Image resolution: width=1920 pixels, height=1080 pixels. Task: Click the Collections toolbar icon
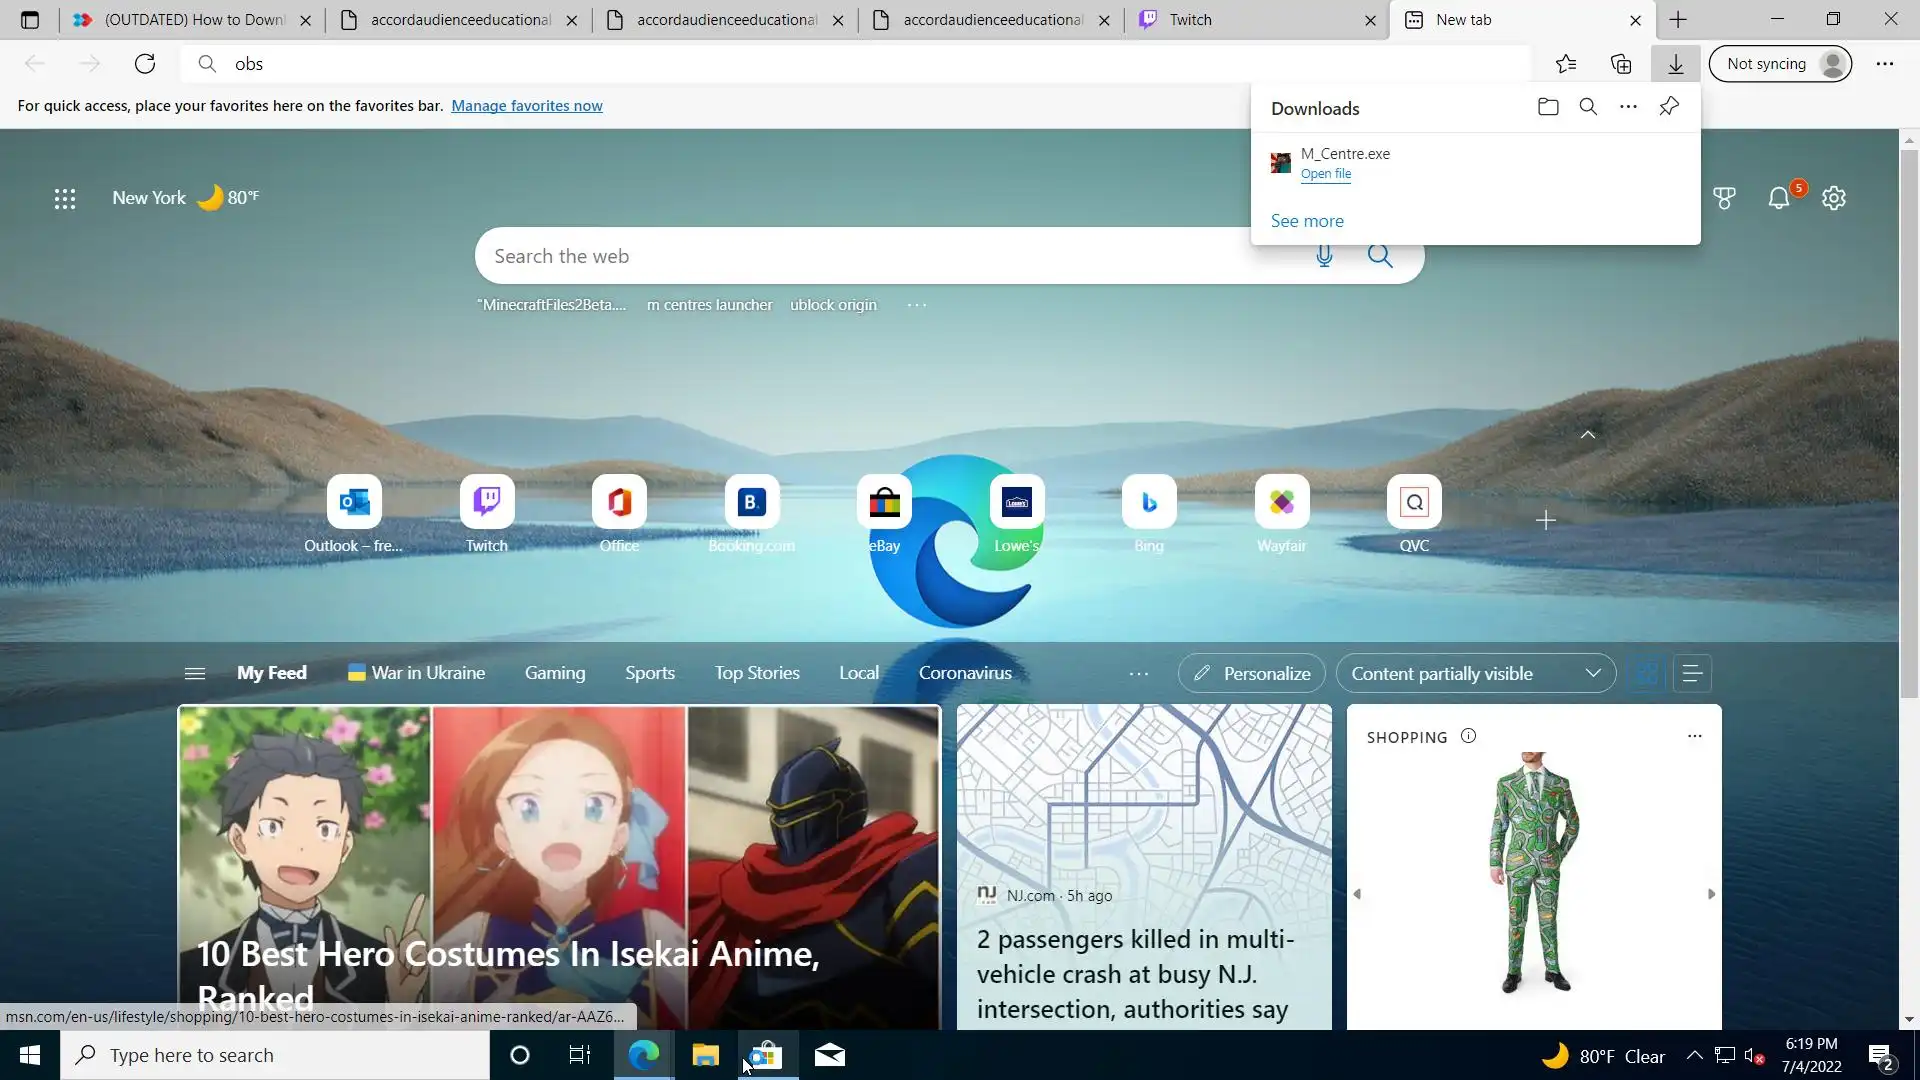tap(1621, 64)
